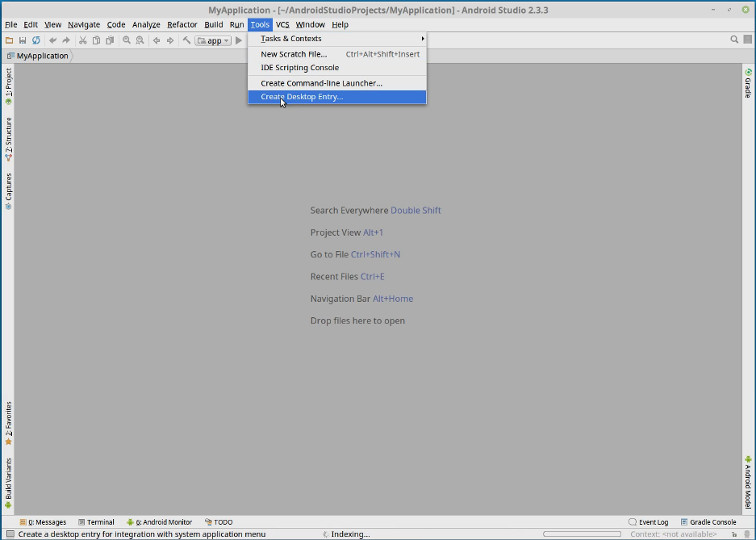Open the 6: Android Monitor window
Viewport: 756px width, 540px height.
click(159, 522)
